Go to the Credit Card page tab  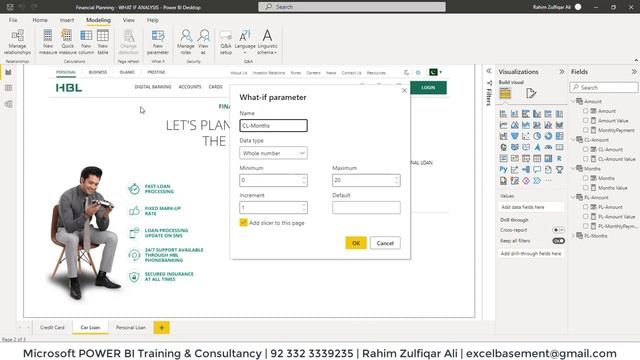tap(52, 327)
